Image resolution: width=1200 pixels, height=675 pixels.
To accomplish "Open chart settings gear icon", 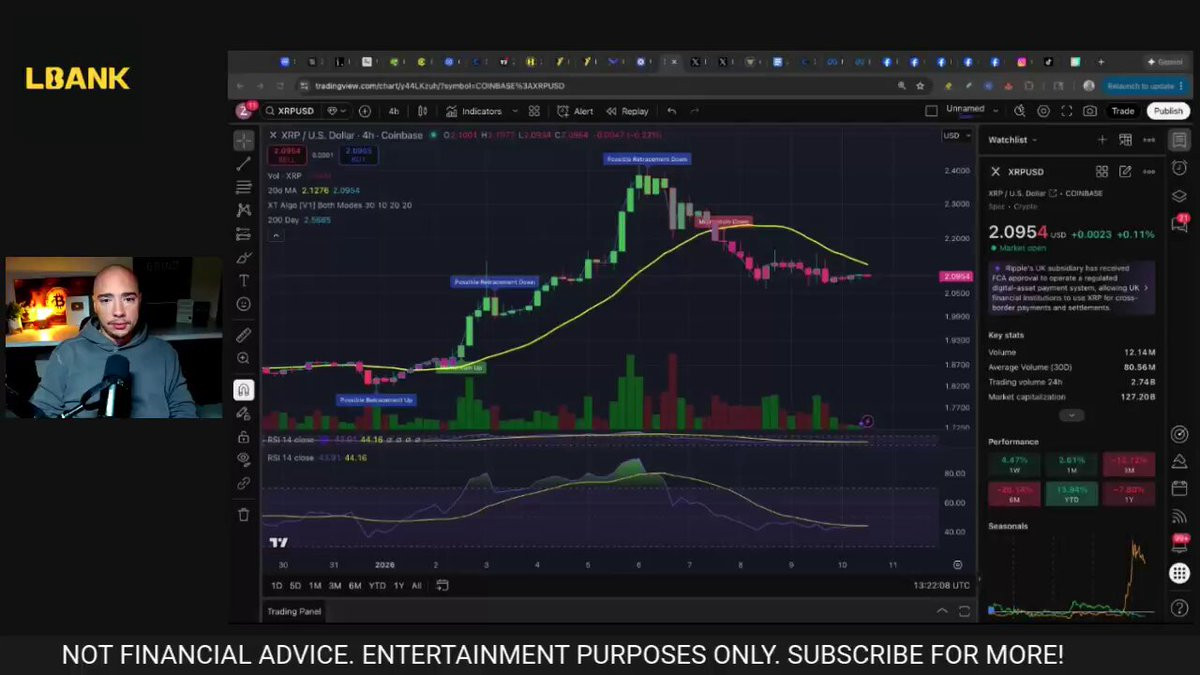I will 1043,111.
